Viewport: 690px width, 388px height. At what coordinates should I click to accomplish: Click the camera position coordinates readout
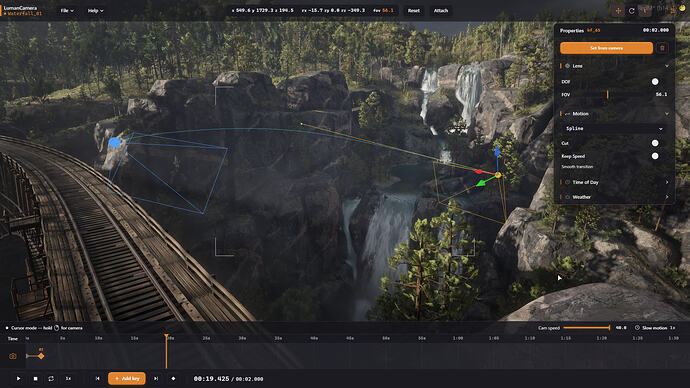point(262,10)
